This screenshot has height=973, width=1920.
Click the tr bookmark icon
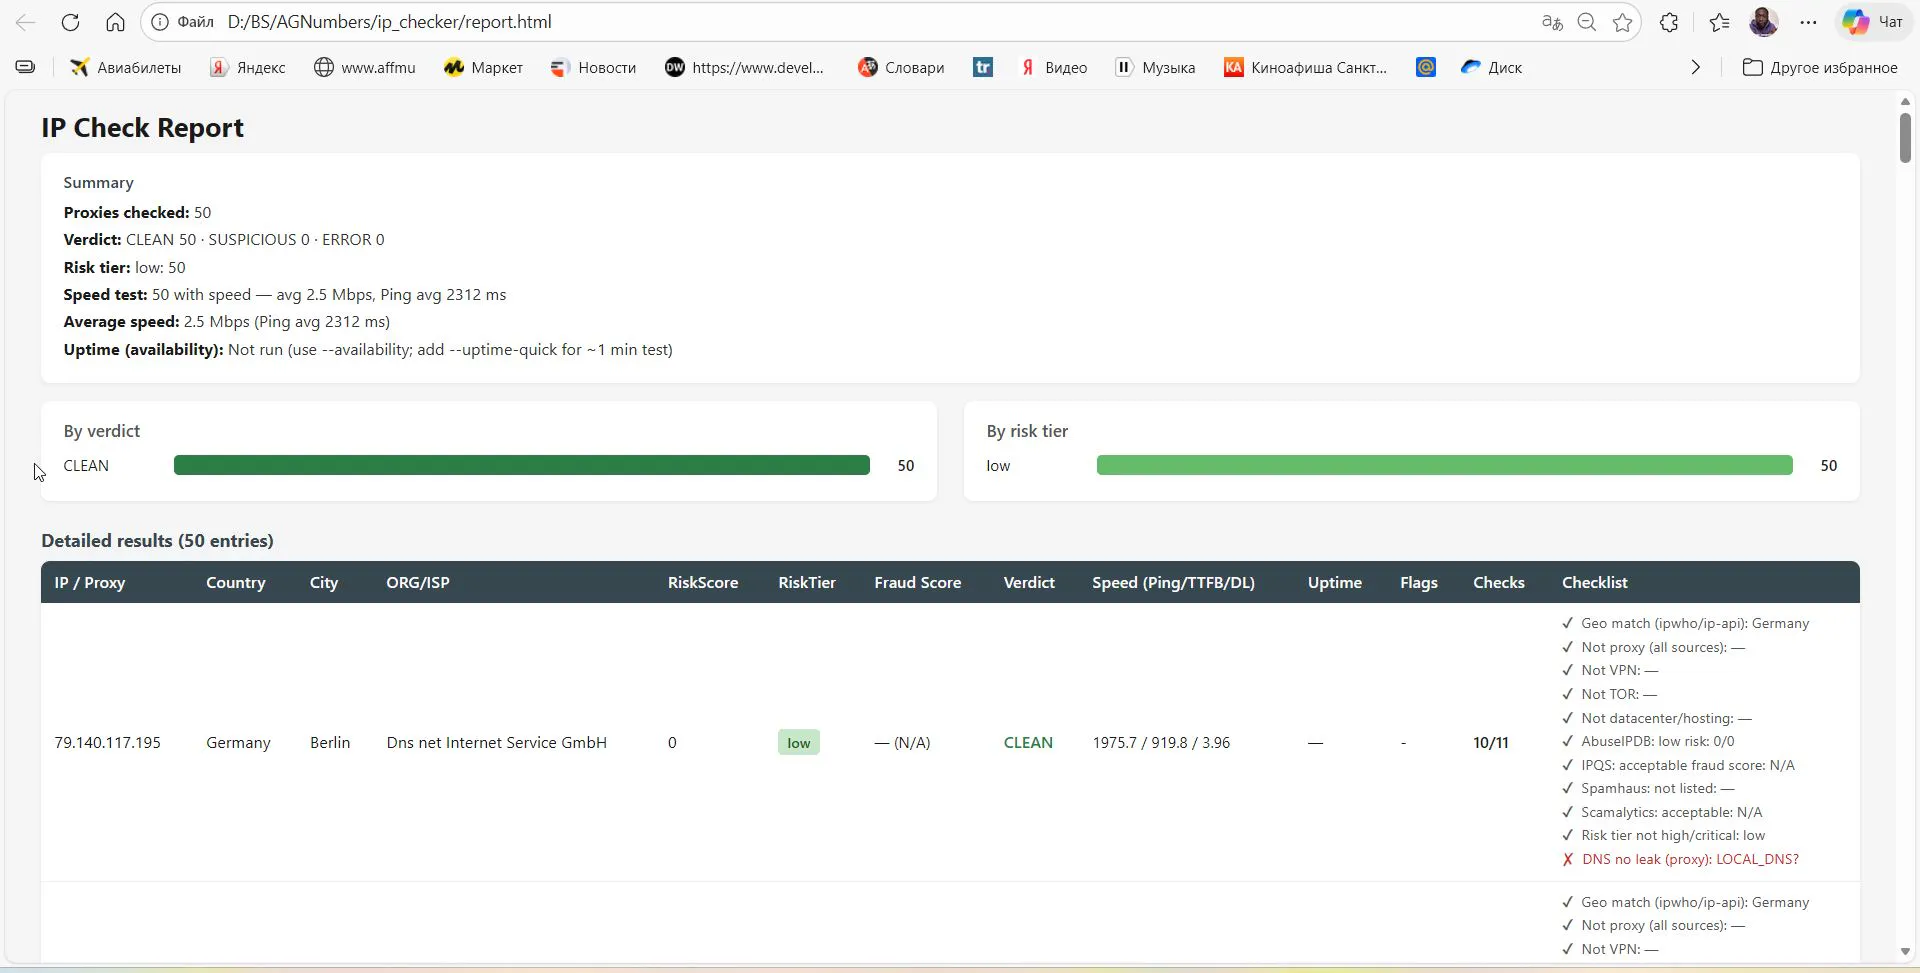pyautogui.click(x=983, y=67)
